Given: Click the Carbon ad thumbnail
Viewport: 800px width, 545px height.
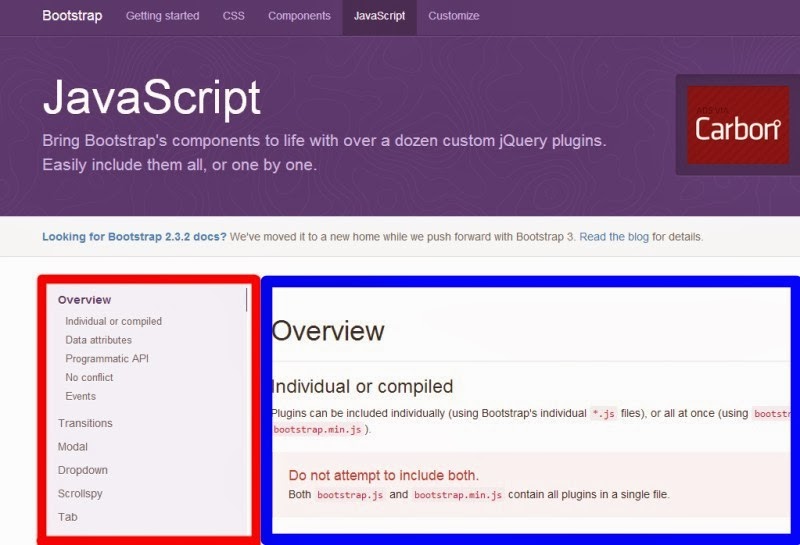Looking at the screenshot, I should [738, 125].
